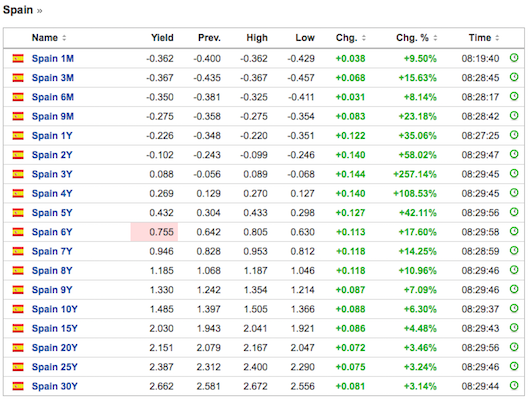Select the highlighted 0.755 yield cell

click(x=154, y=232)
